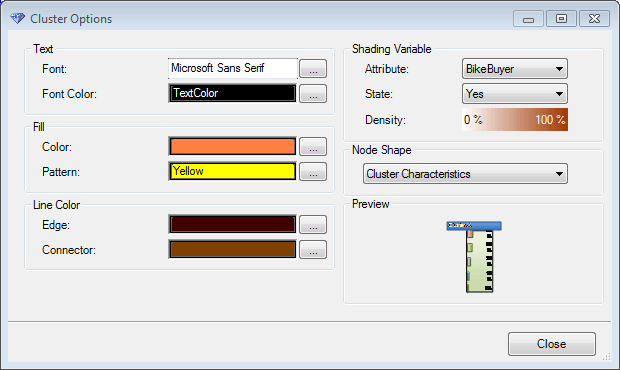The image size is (620, 370).
Task: Click the orange Fill Color swatch
Action: coord(232,147)
